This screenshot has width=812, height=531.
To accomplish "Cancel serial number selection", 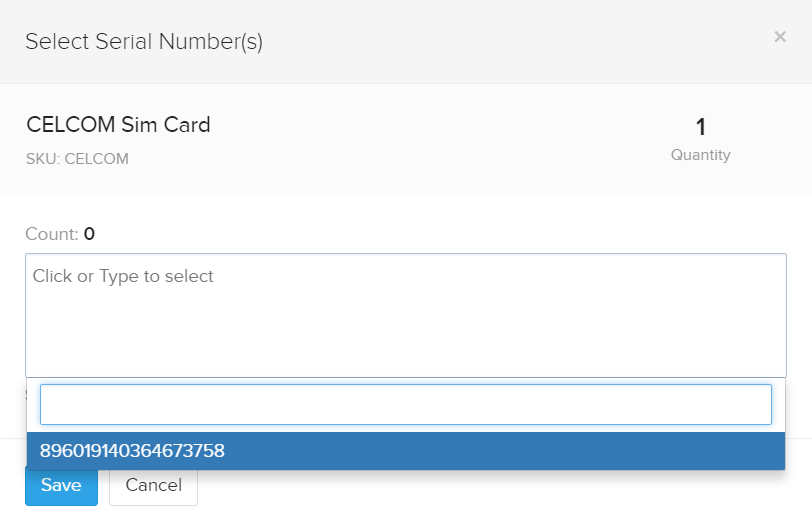I will click(153, 485).
